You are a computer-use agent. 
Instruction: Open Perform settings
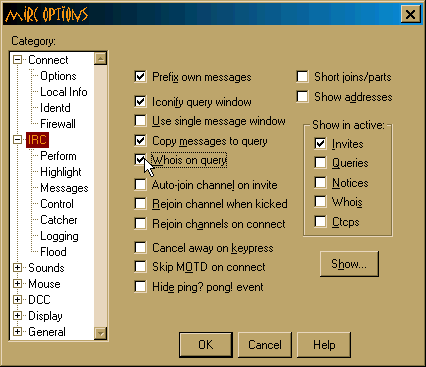pyautogui.click(x=58, y=156)
